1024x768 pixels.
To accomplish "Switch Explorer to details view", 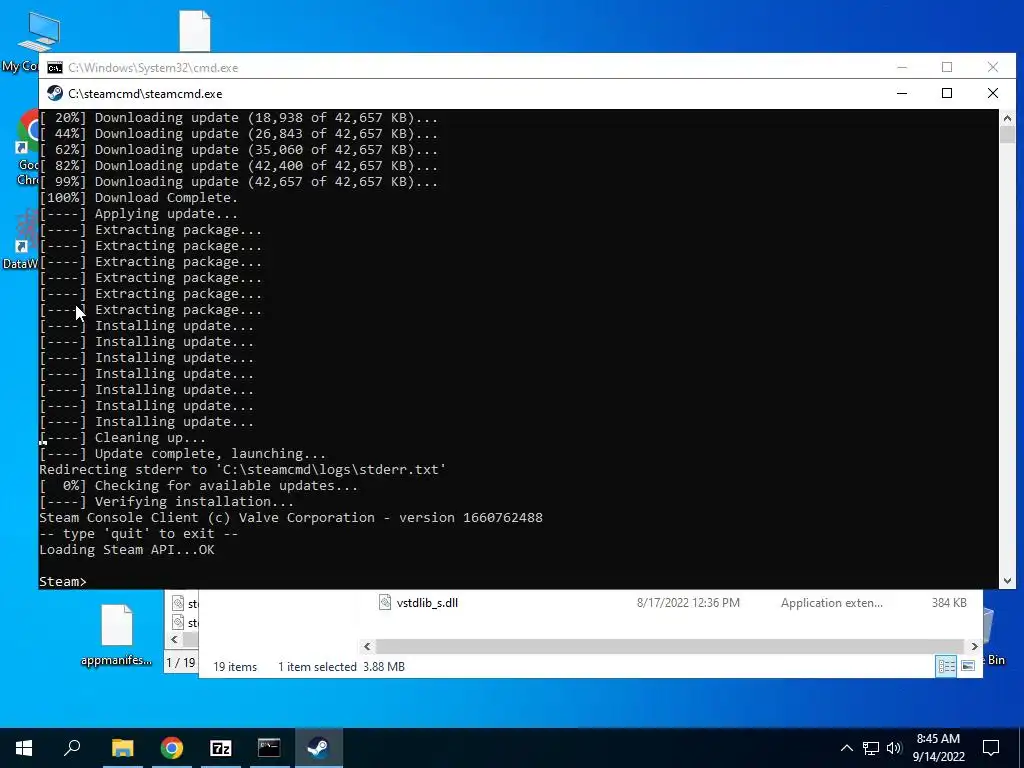I will tap(946, 666).
